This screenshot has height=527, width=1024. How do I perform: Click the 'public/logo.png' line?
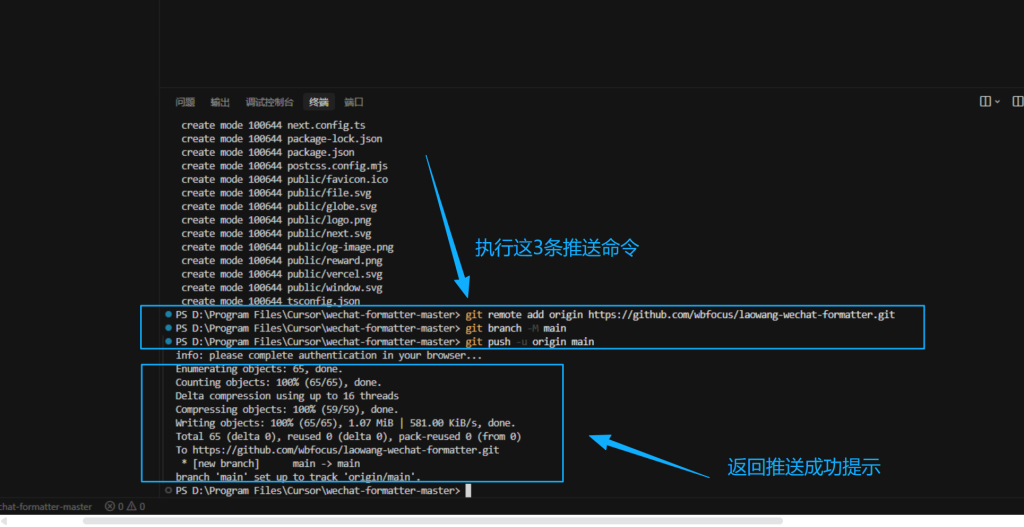point(276,220)
